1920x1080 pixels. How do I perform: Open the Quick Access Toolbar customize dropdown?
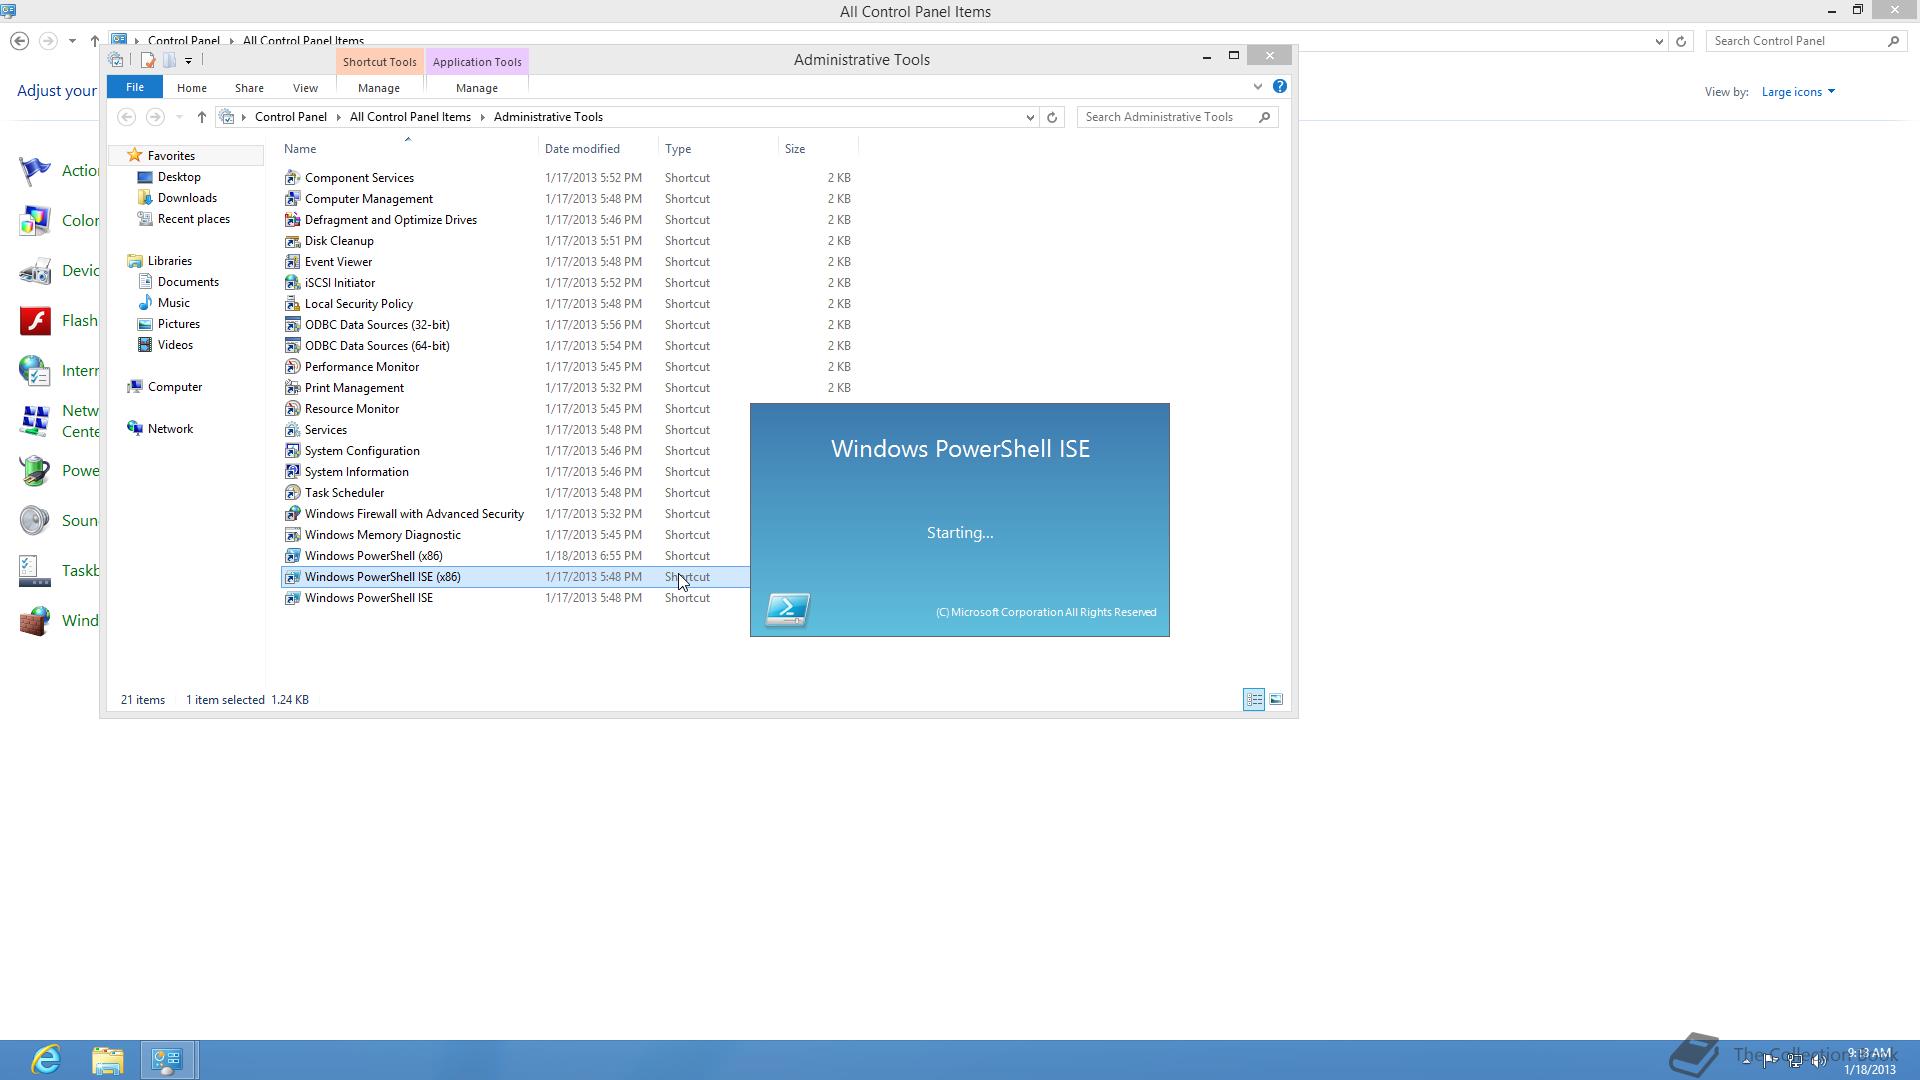click(188, 61)
